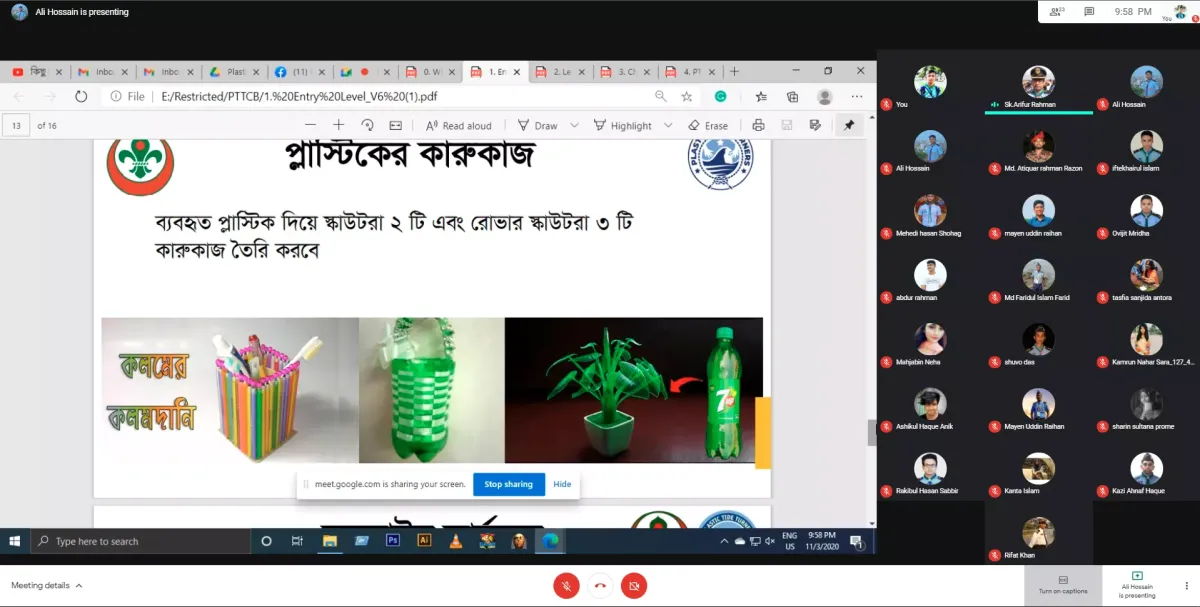Open the 'Ali Hossain is presenting' panel
Viewport: 1200px width, 607px height.
pyautogui.click(x=1136, y=585)
